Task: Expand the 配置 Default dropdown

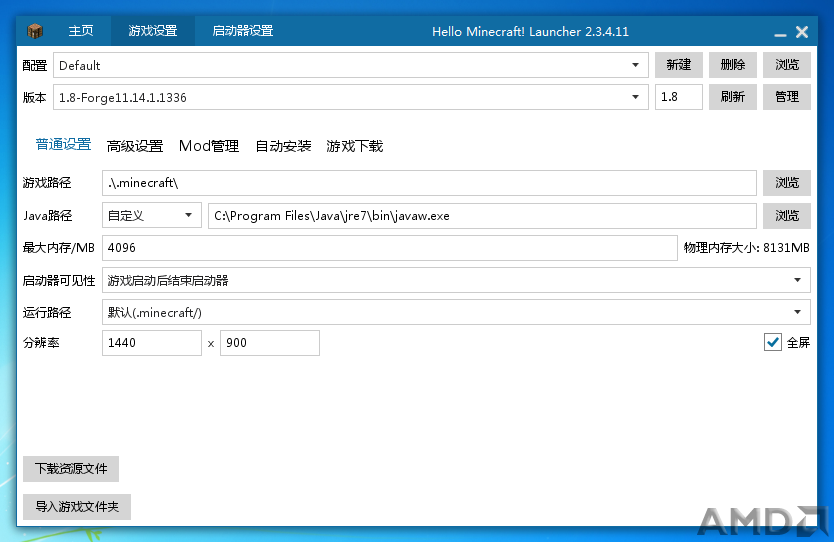Action: pos(351,65)
